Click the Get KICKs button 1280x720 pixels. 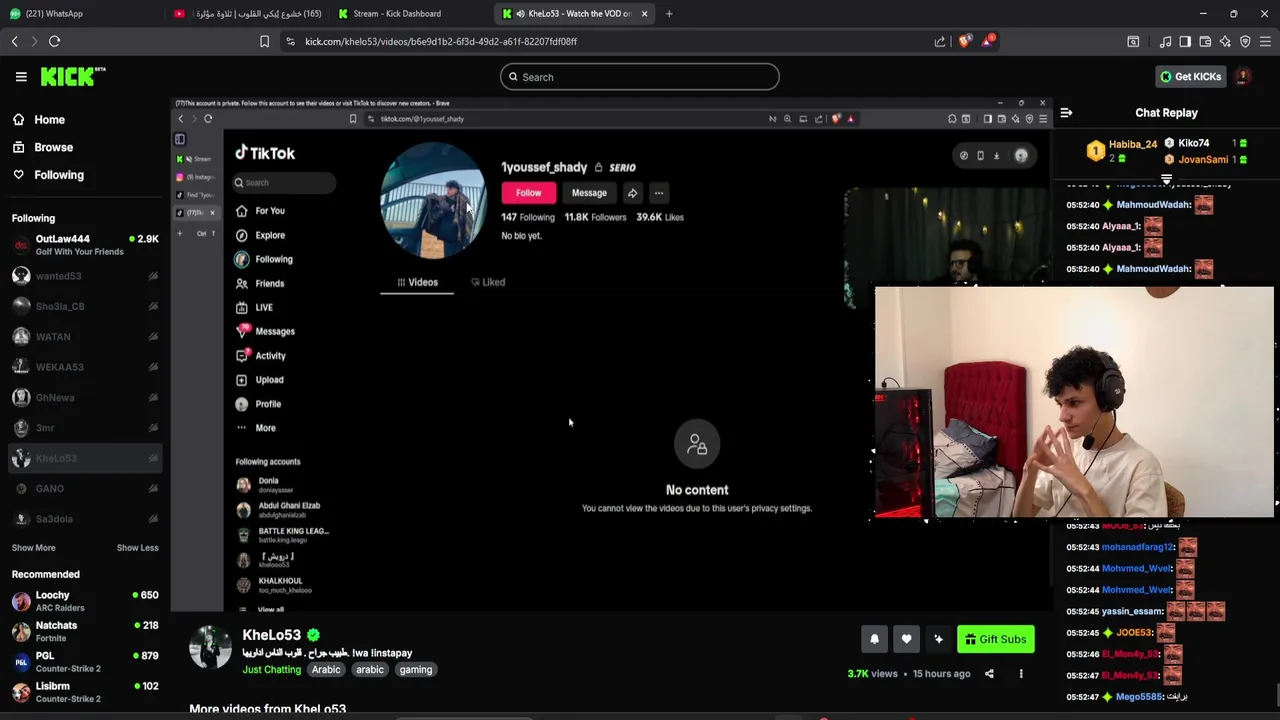click(1189, 76)
